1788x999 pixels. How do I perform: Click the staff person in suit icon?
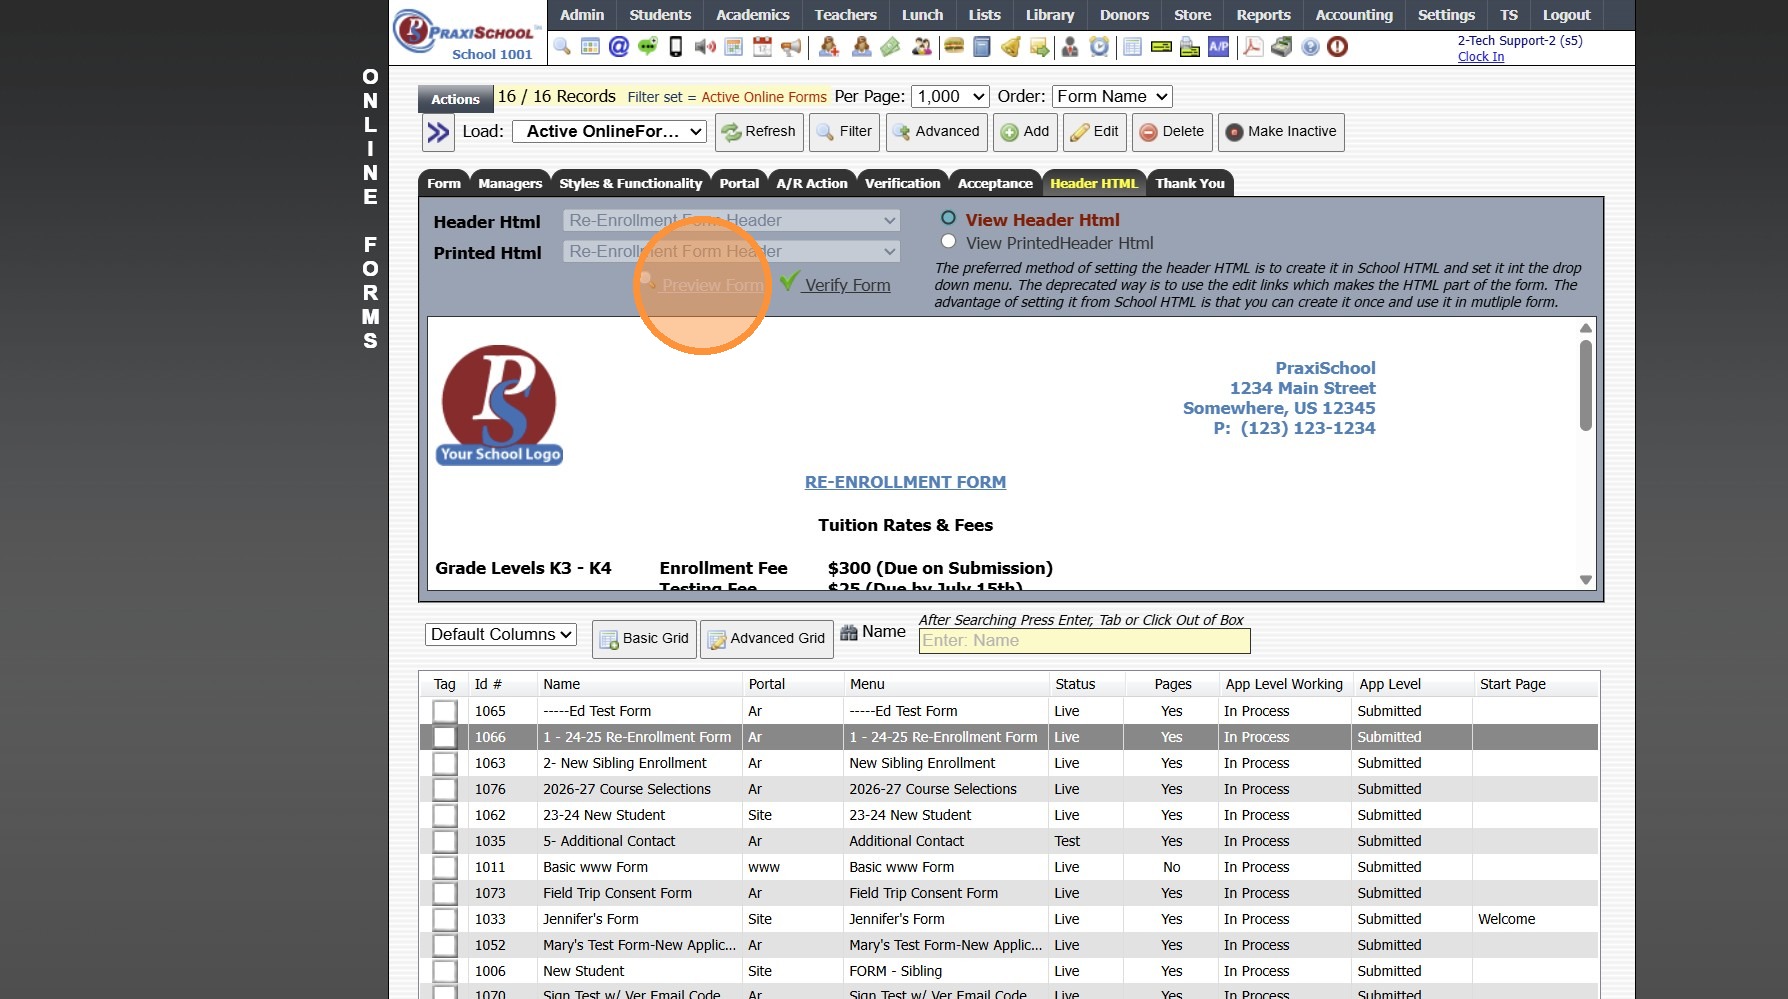click(x=1070, y=47)
